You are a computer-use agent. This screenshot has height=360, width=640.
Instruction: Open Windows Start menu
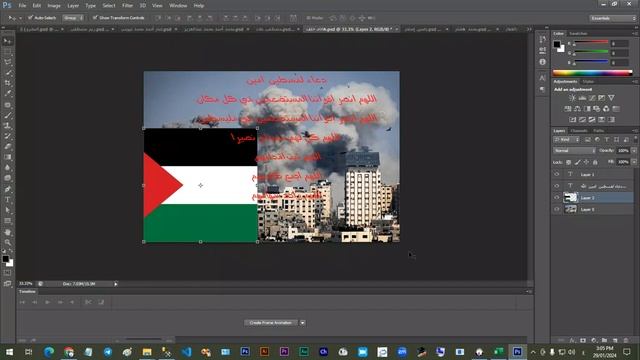pos(9,352)
